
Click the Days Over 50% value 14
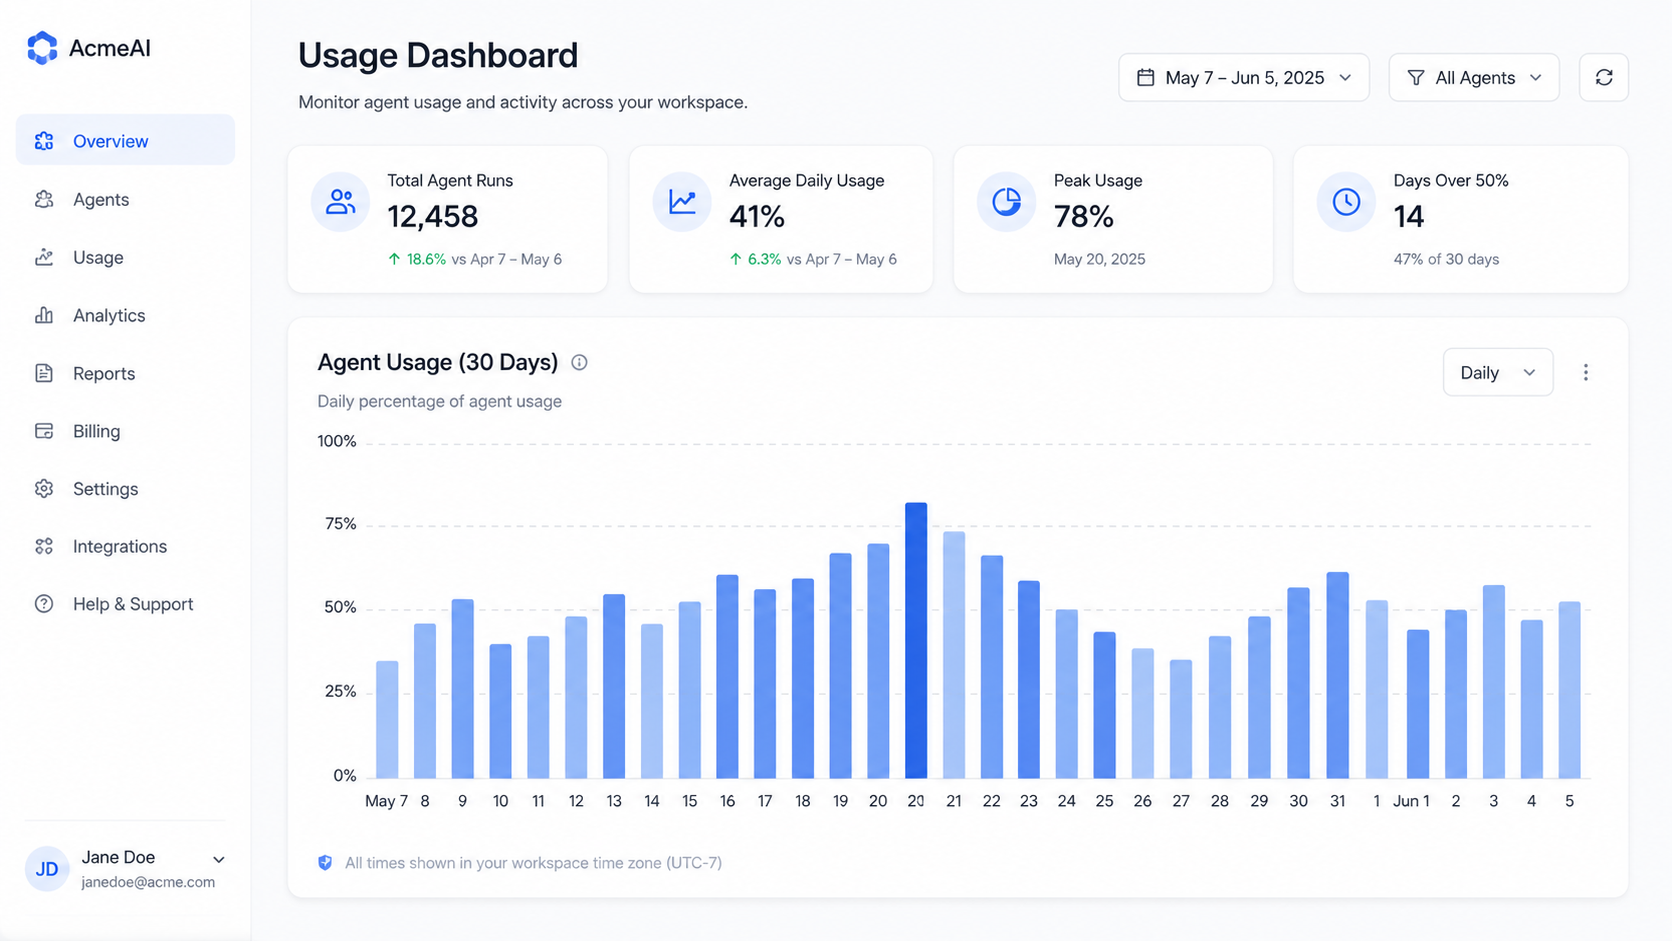coord(1409,216)
